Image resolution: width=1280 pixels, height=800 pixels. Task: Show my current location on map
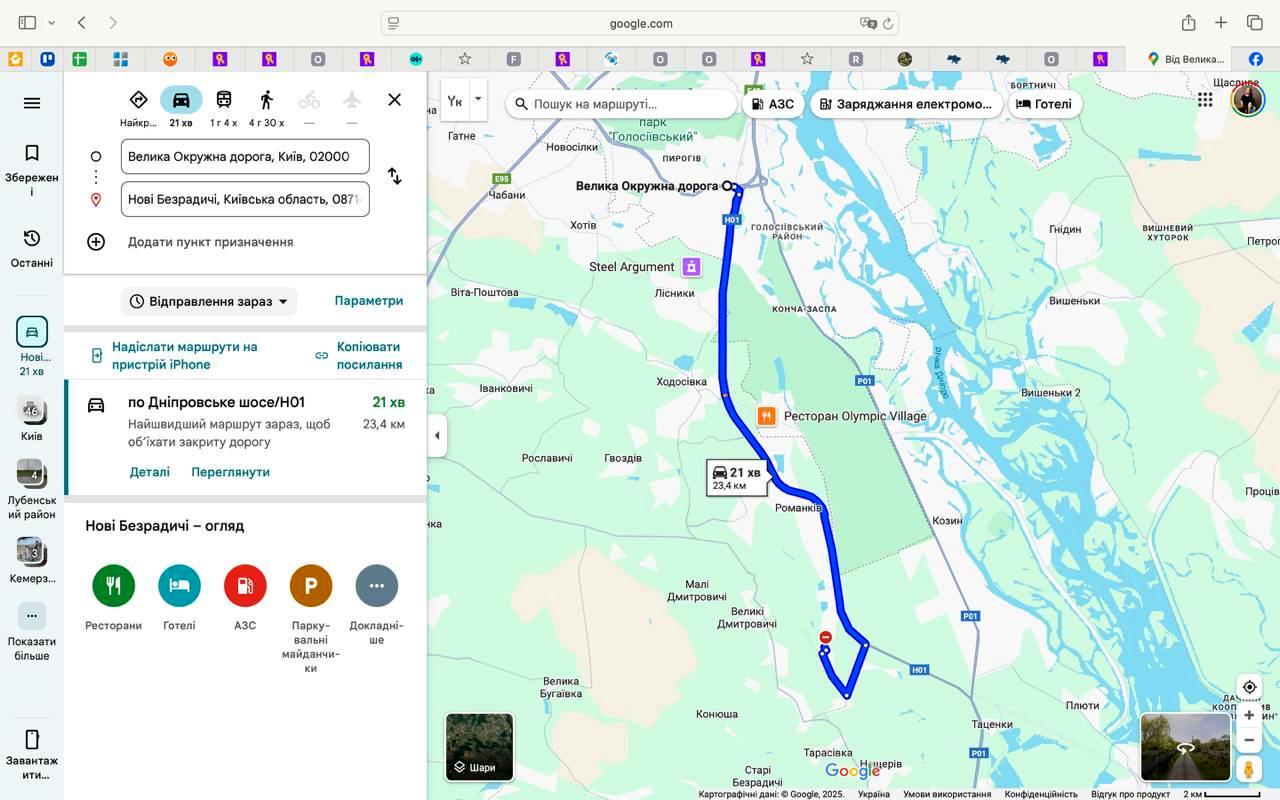point(1249,687)
